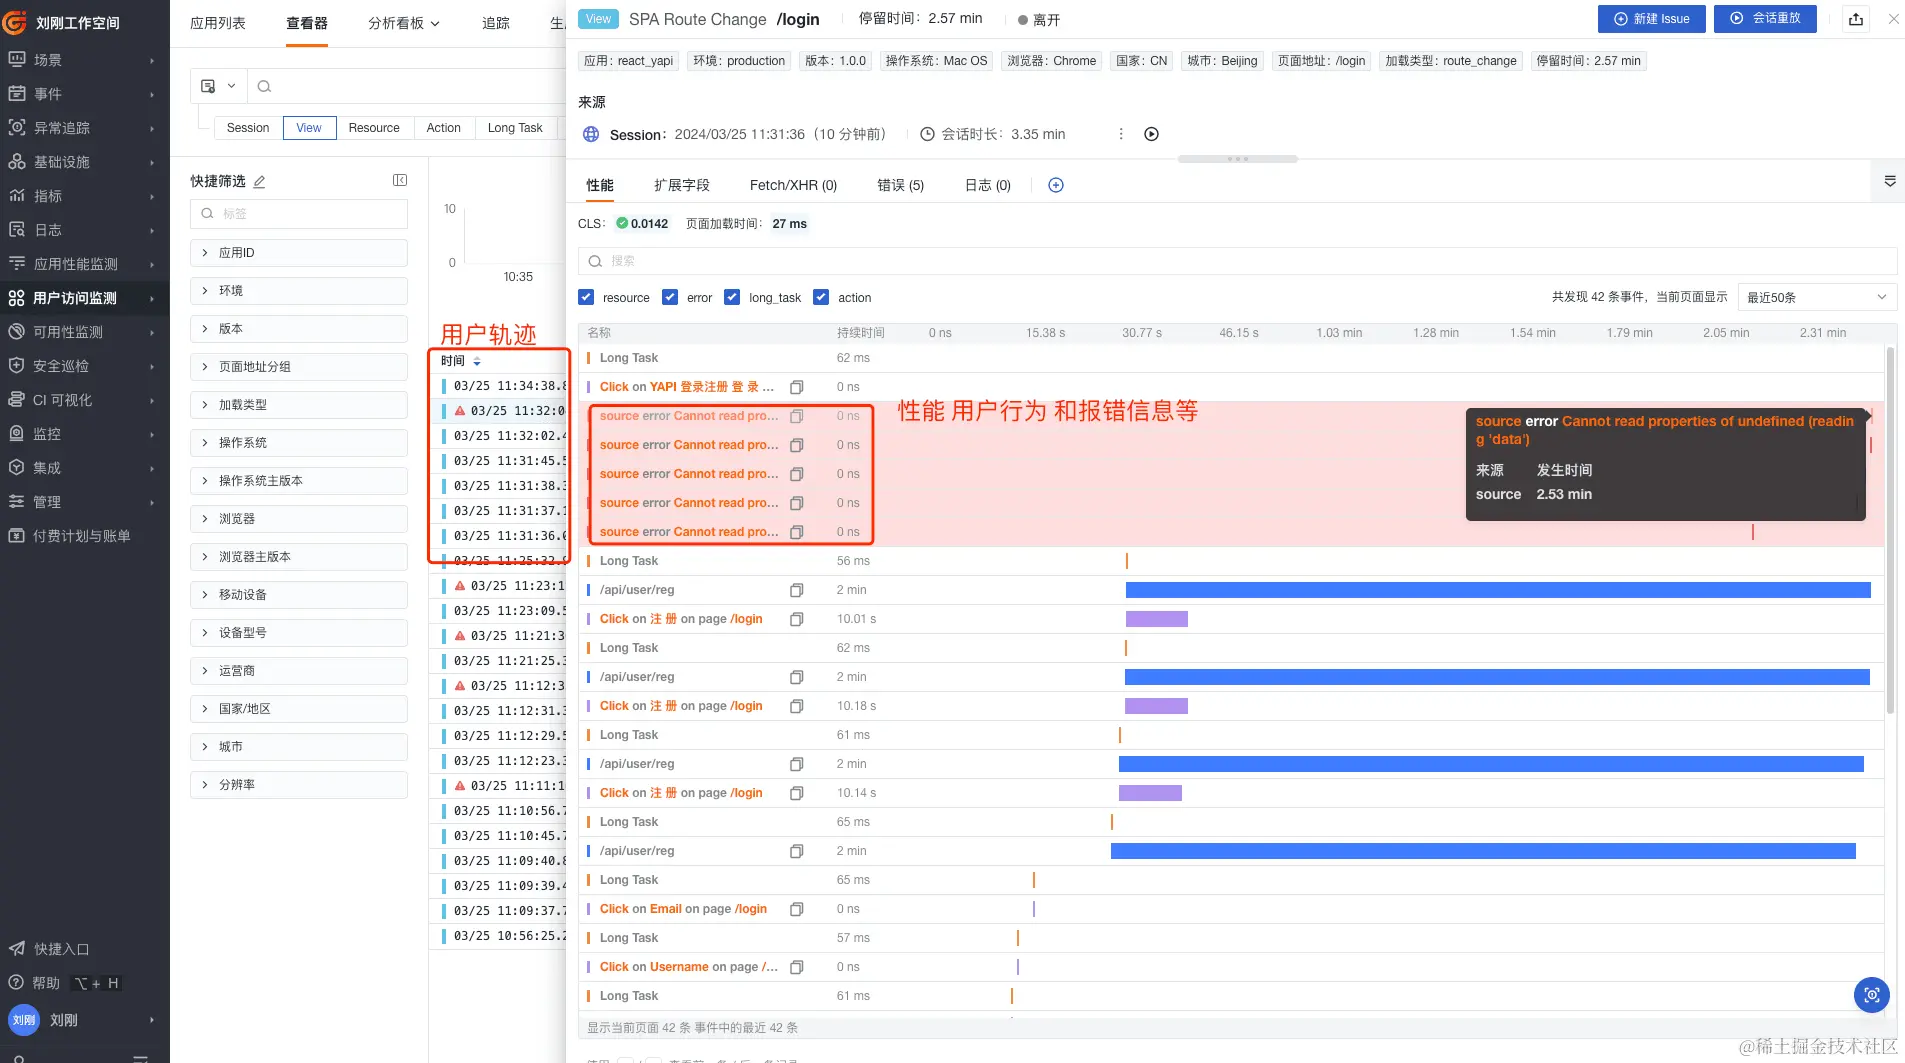Focus the 搜索 events search box

(1237, 261)
